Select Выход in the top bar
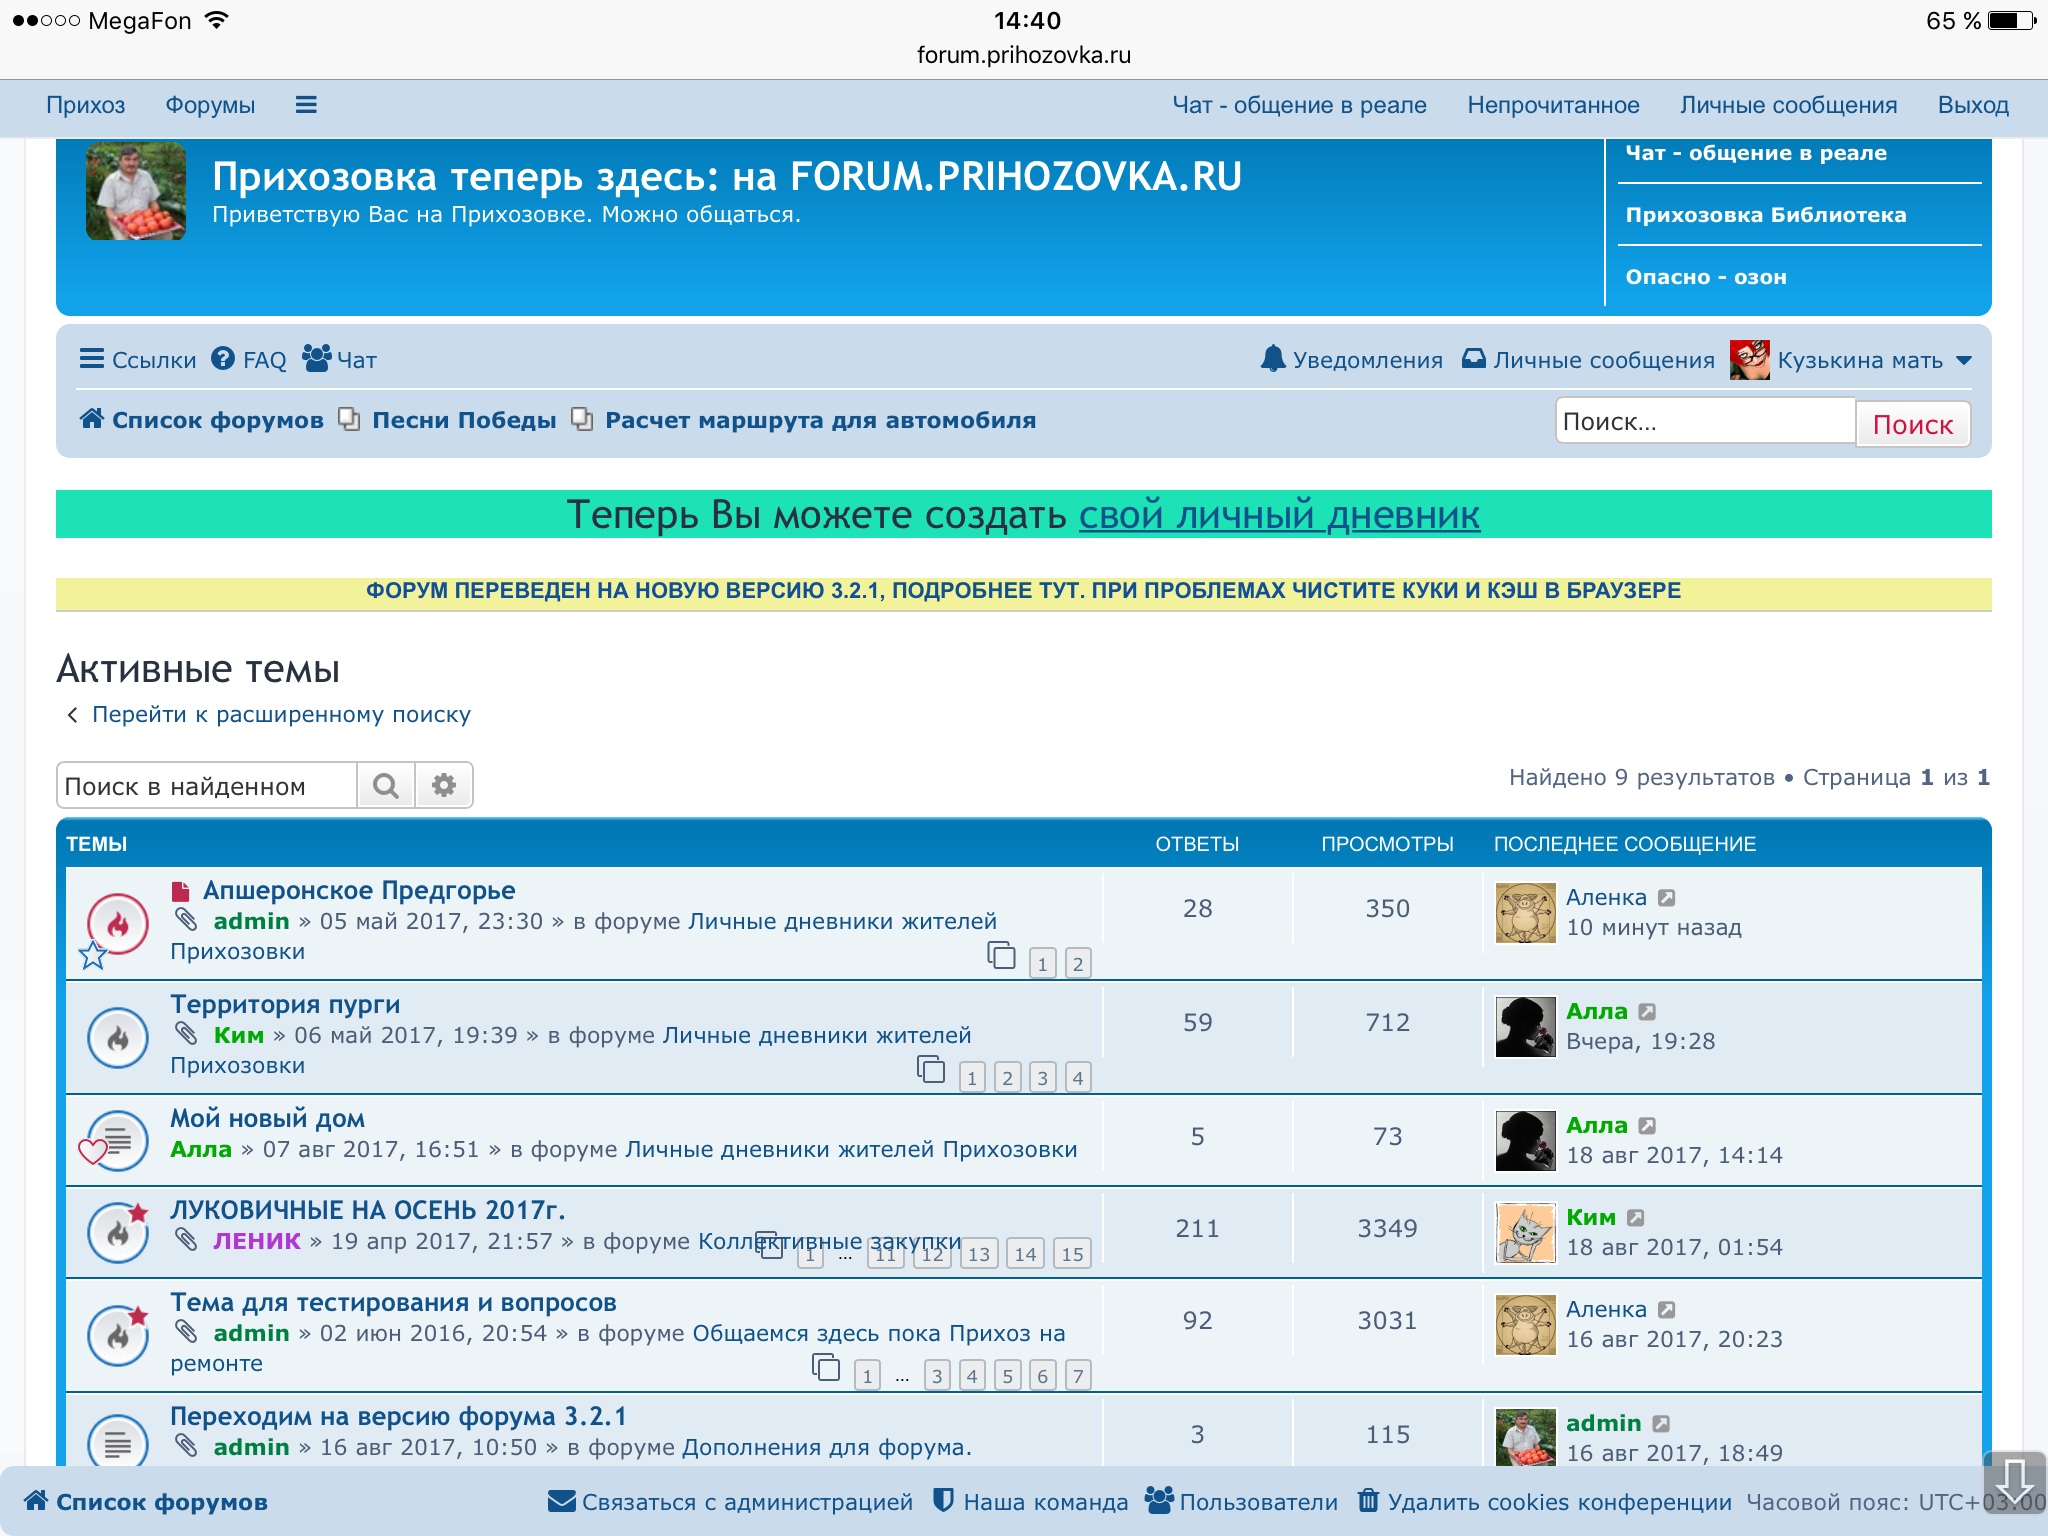 coord(1972,105)
